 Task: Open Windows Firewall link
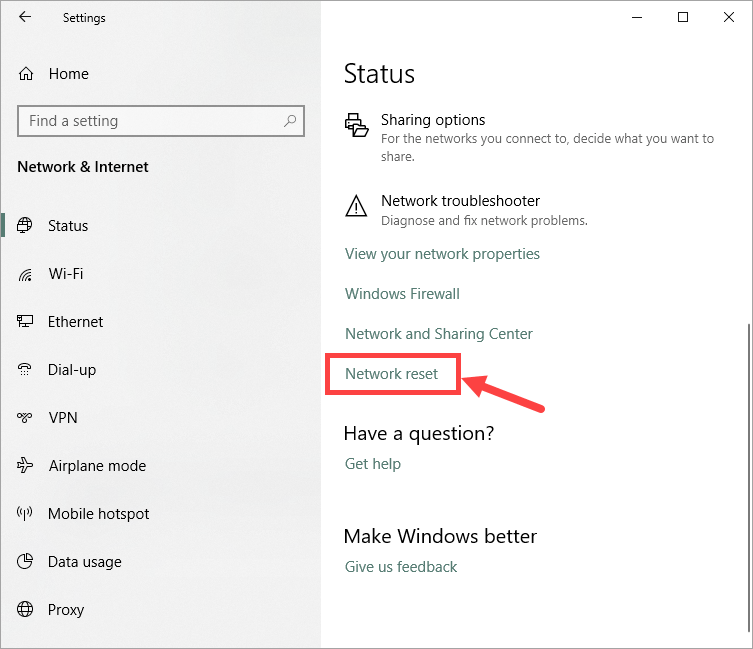click(x=402, y=294)
